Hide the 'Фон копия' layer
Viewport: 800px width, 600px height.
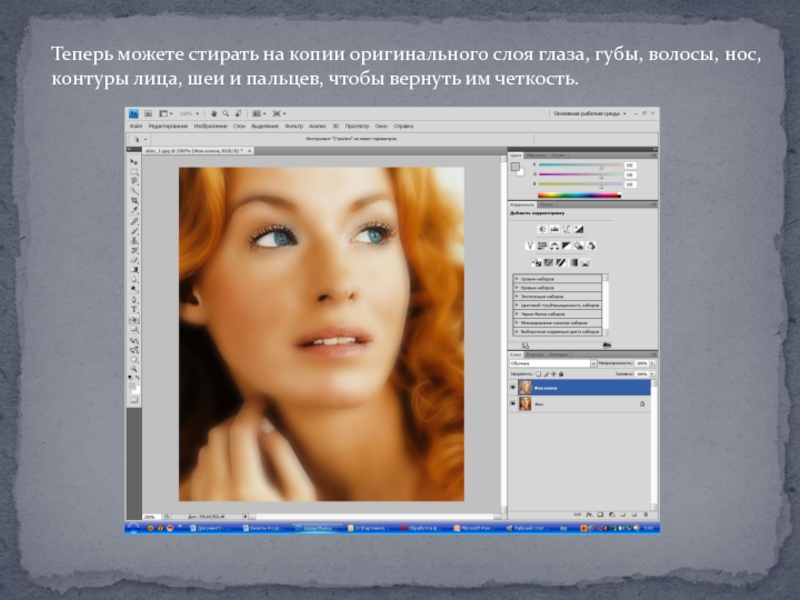(514, 387)
